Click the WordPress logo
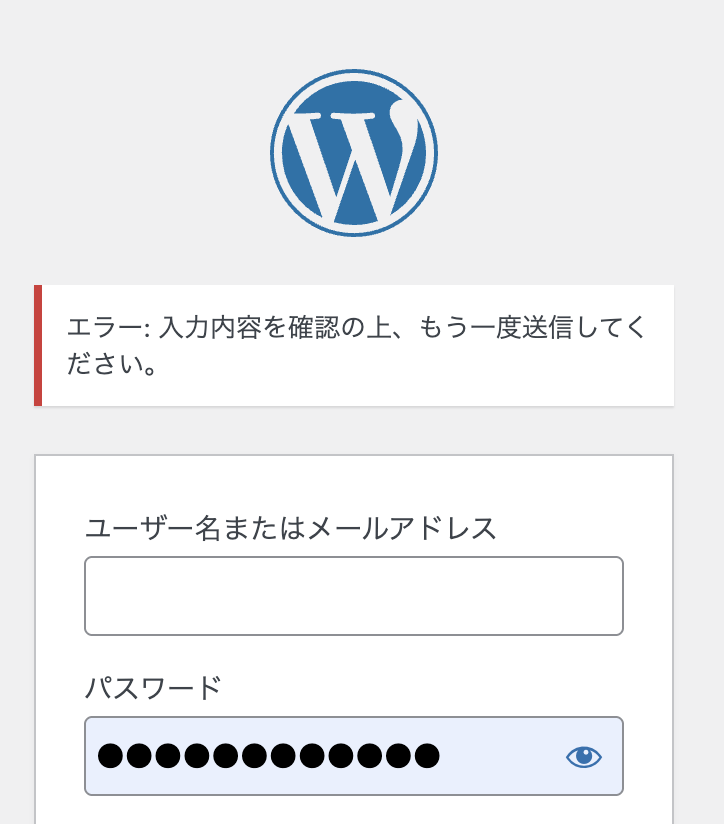 coord(354,153)
